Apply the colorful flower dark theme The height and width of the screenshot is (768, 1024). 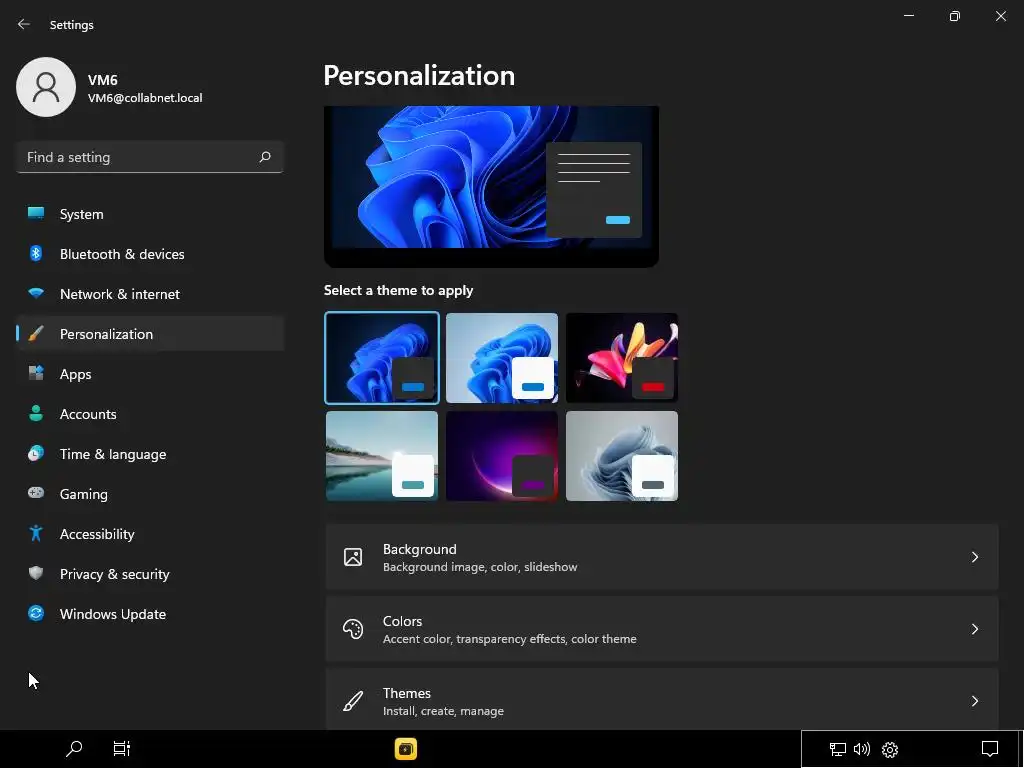coord(622,358)
